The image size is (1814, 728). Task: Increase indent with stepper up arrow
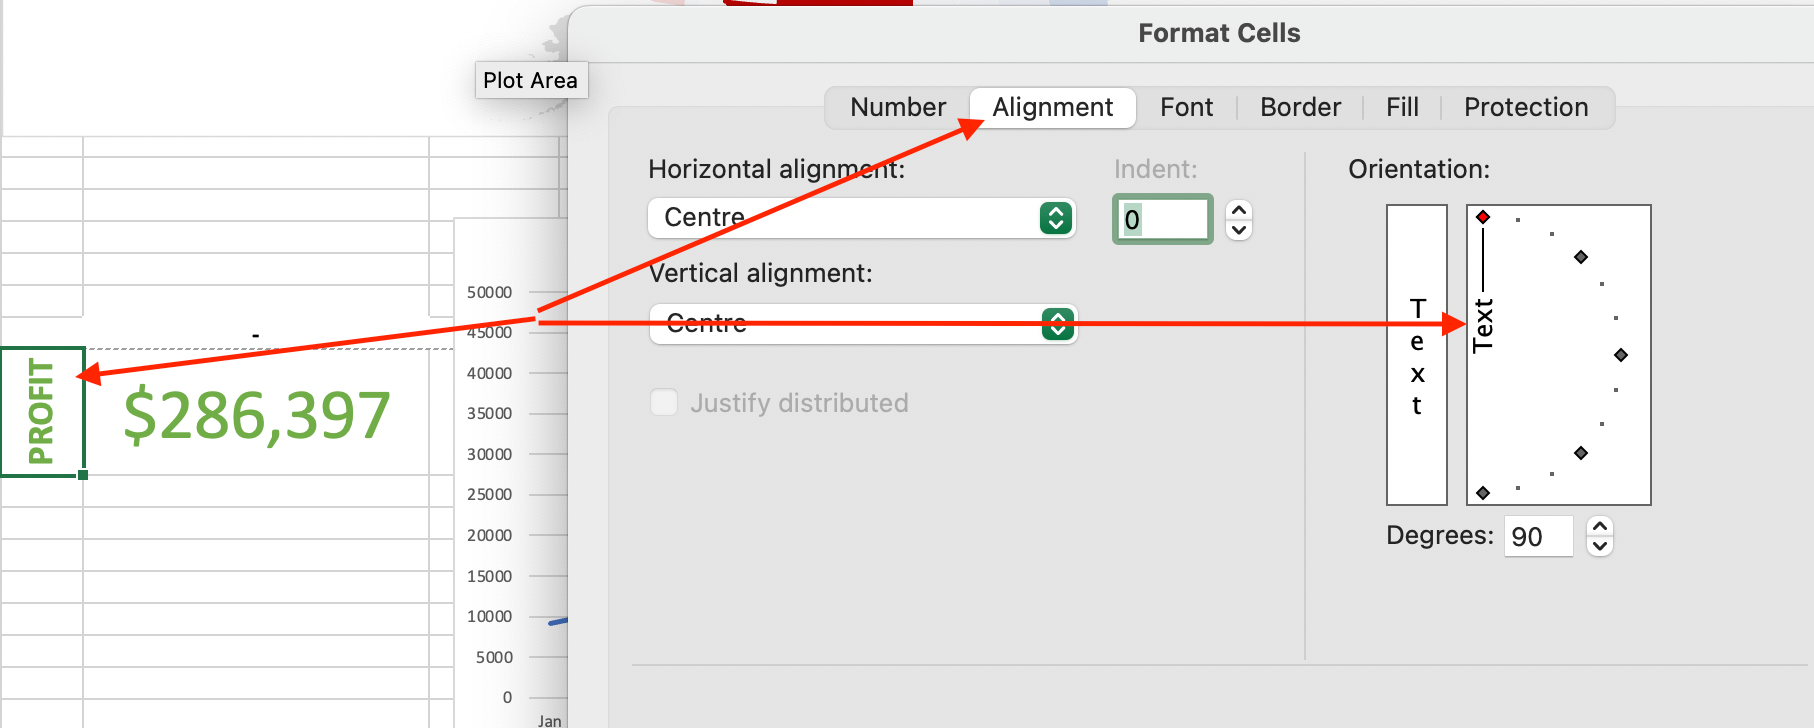click(1239, 211)
